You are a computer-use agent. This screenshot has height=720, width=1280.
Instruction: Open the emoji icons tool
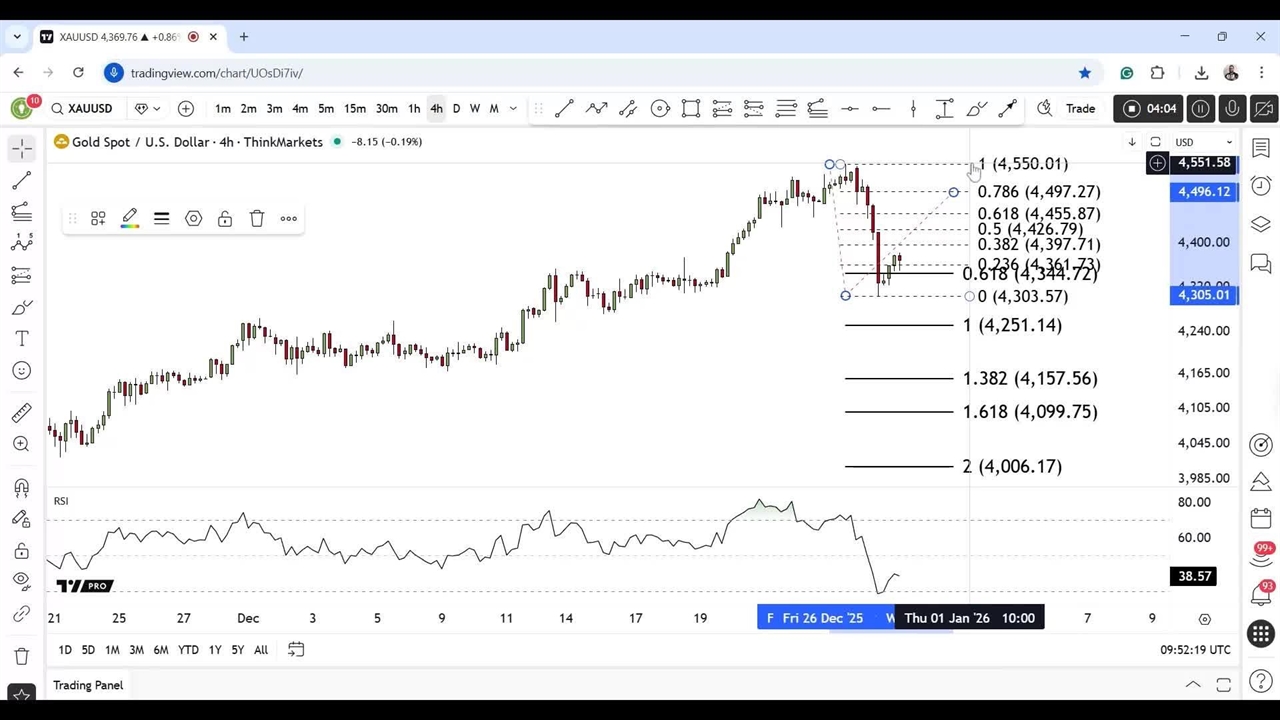[x=21, y=371]
